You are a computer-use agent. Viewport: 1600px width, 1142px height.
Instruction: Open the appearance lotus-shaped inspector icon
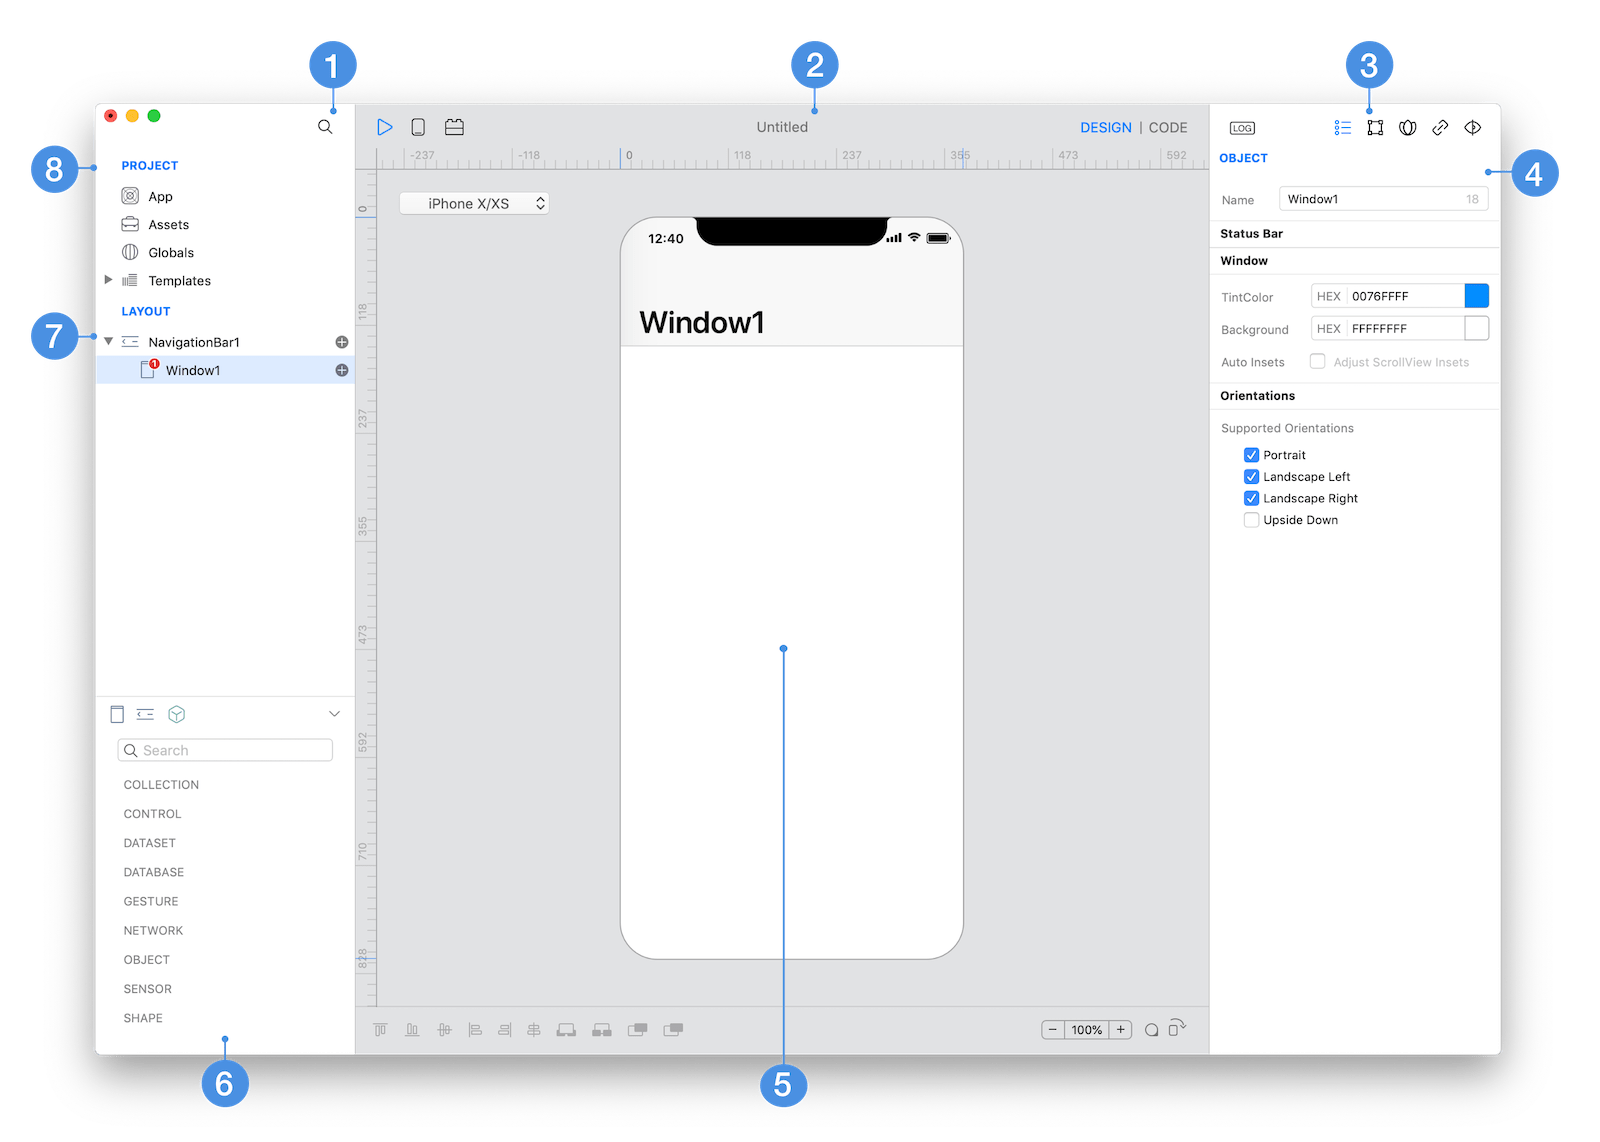pyautogui.click(x=1407, y=127)
